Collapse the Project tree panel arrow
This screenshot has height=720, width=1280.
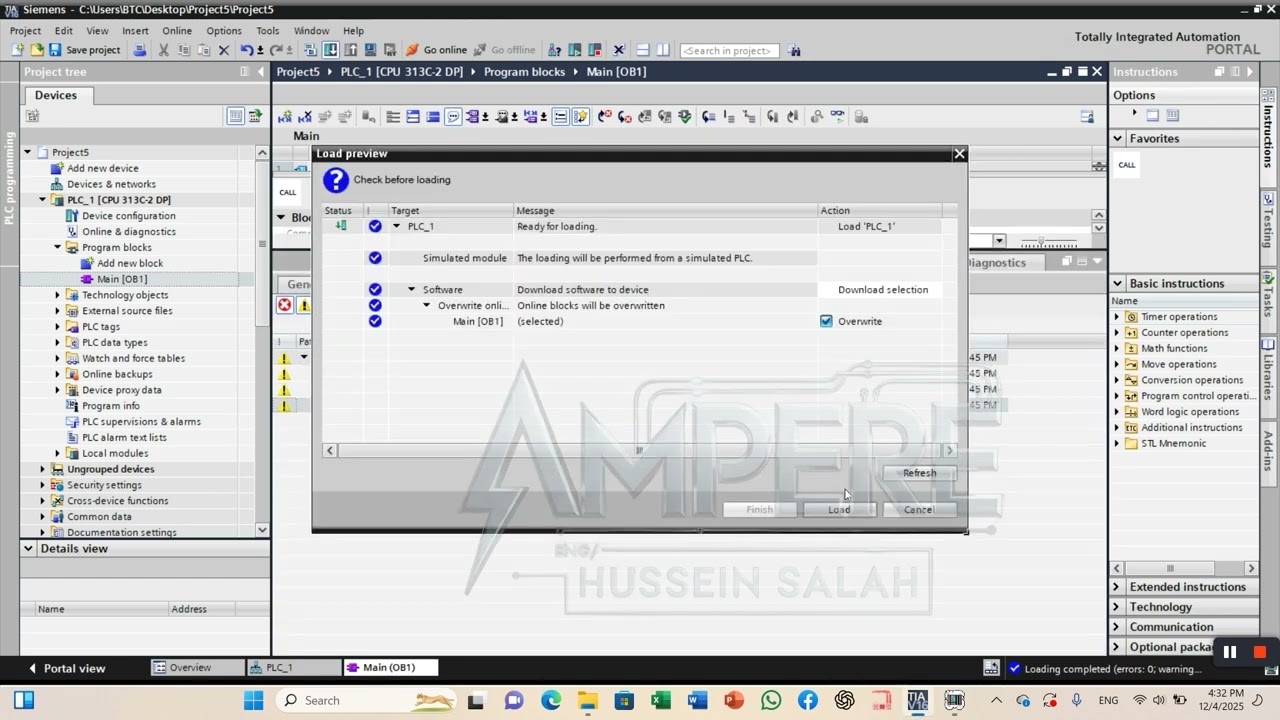coord(261,72)
